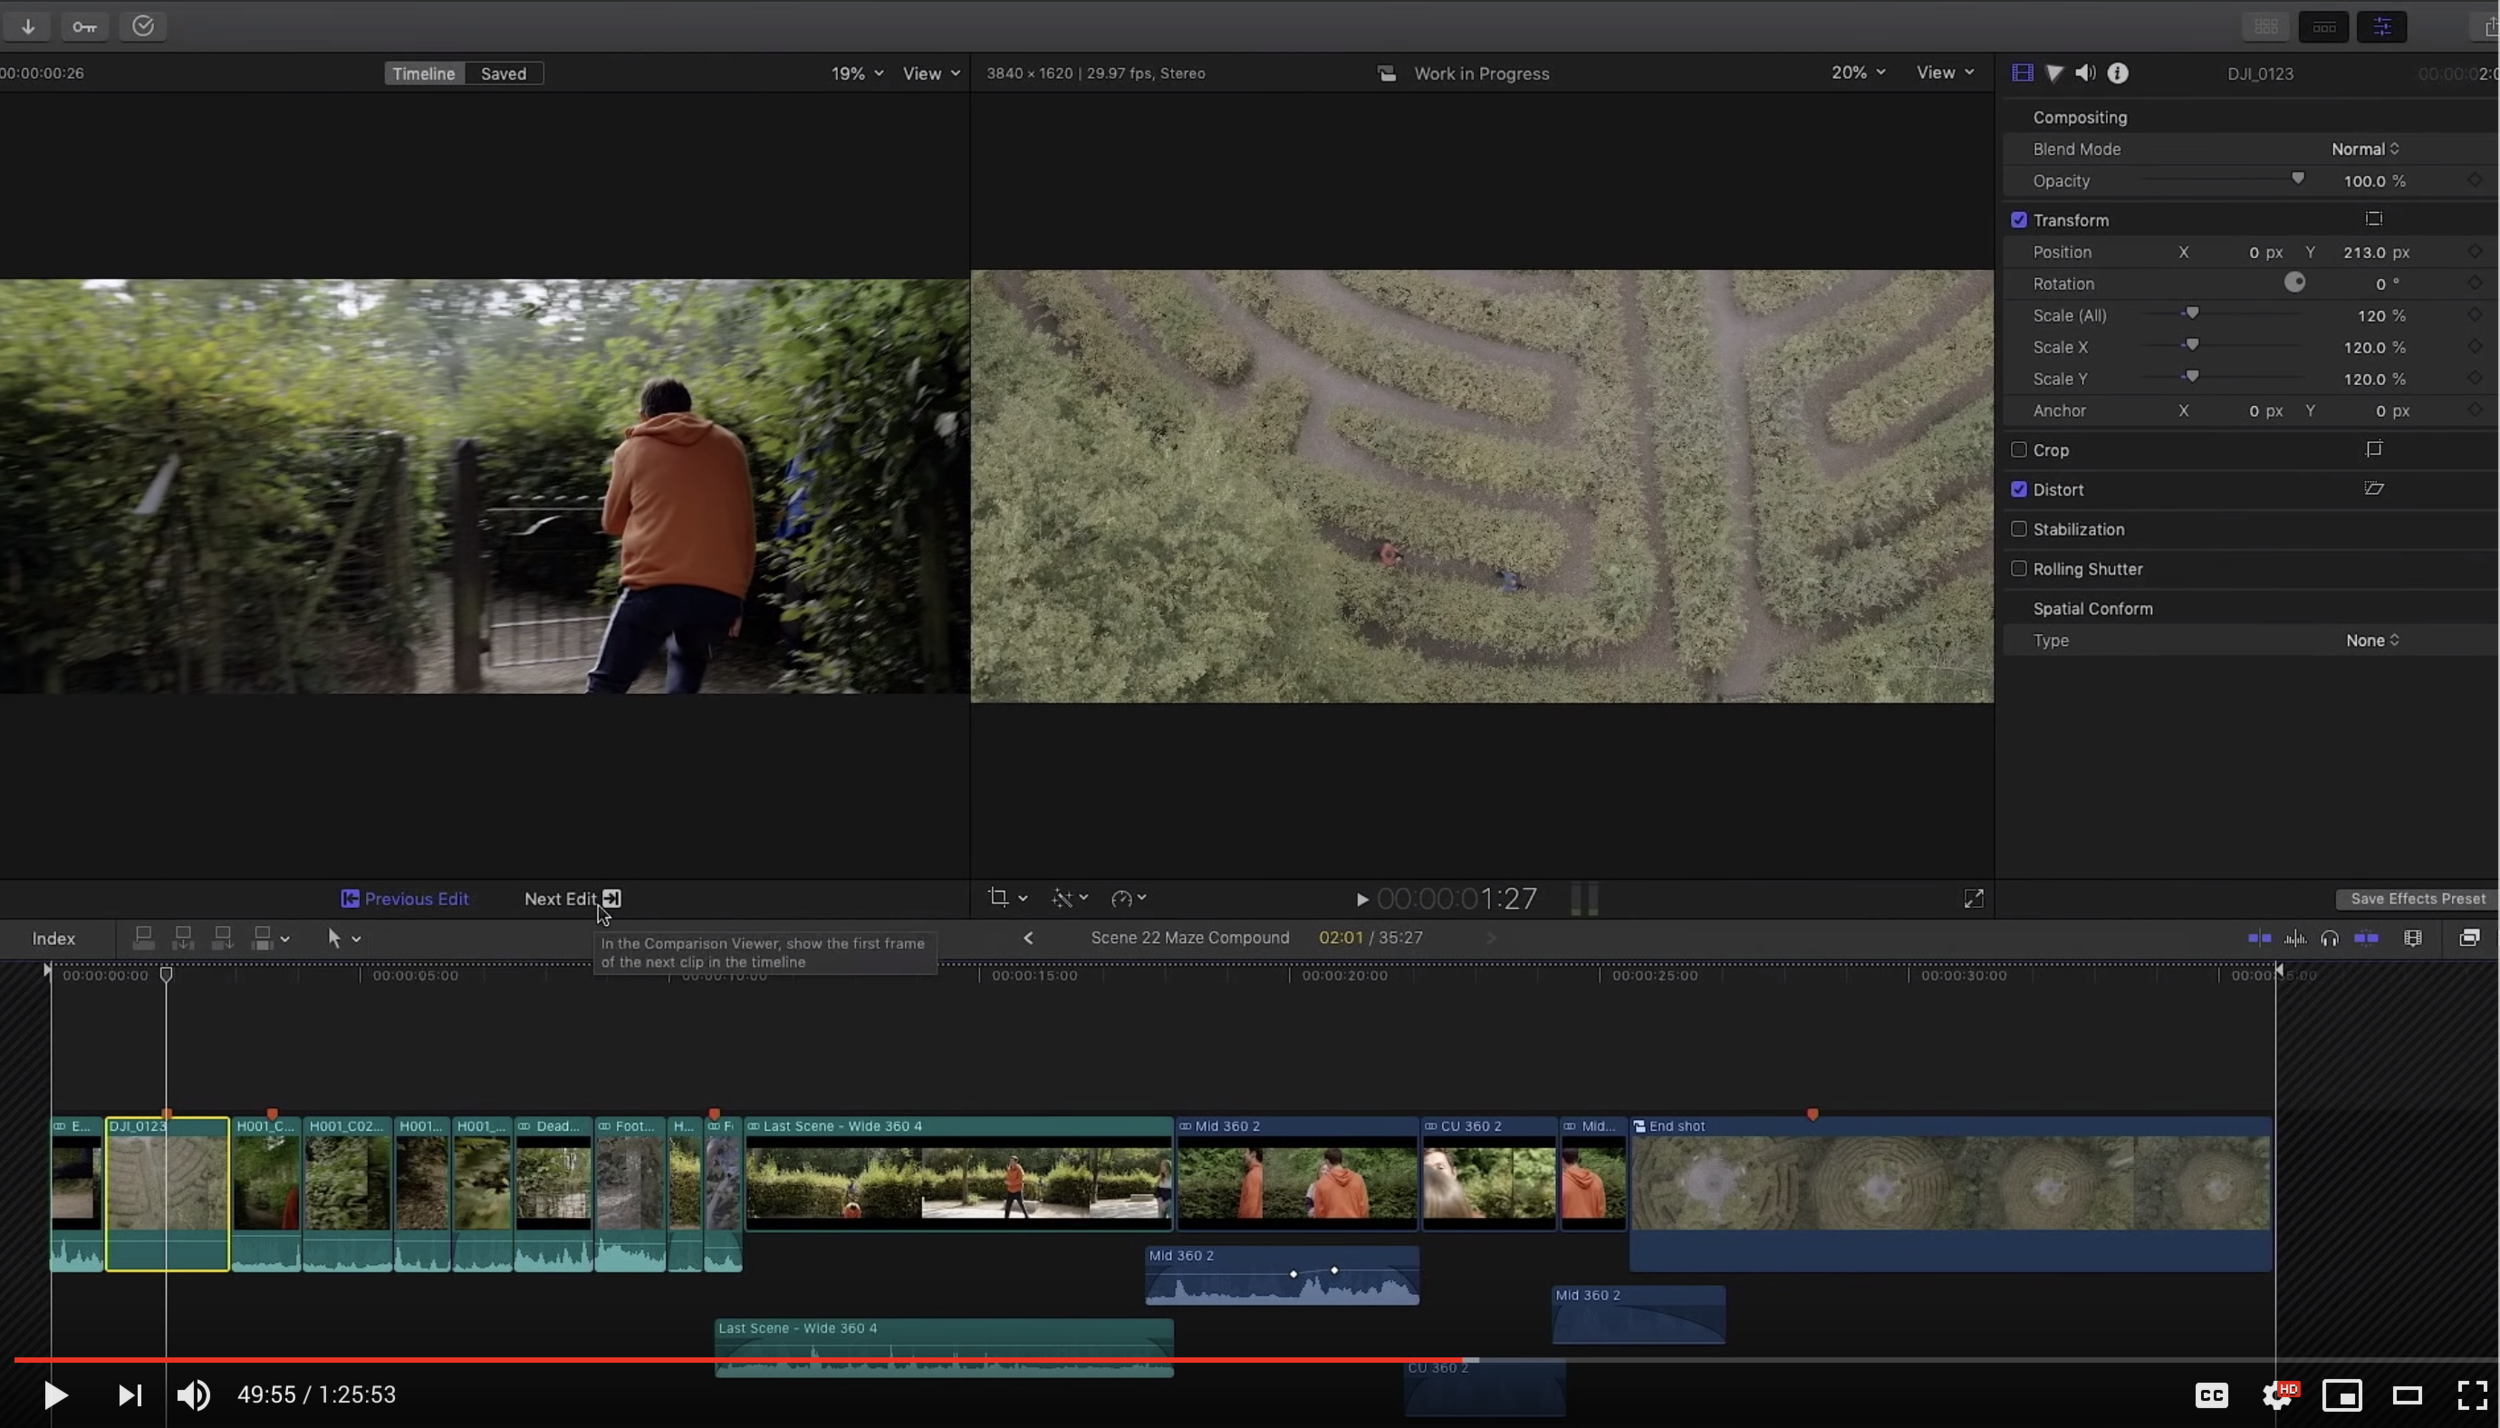
Task: Connect clip to primary storyline icon
Action: tap(144, 938)
